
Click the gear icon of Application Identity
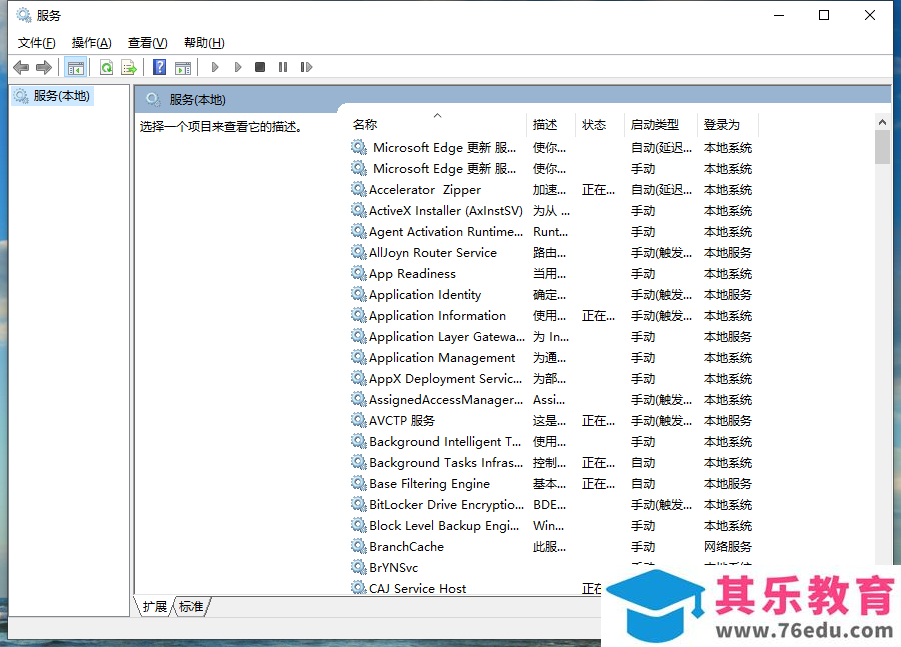pyautogui.click(x=359, y=294)
